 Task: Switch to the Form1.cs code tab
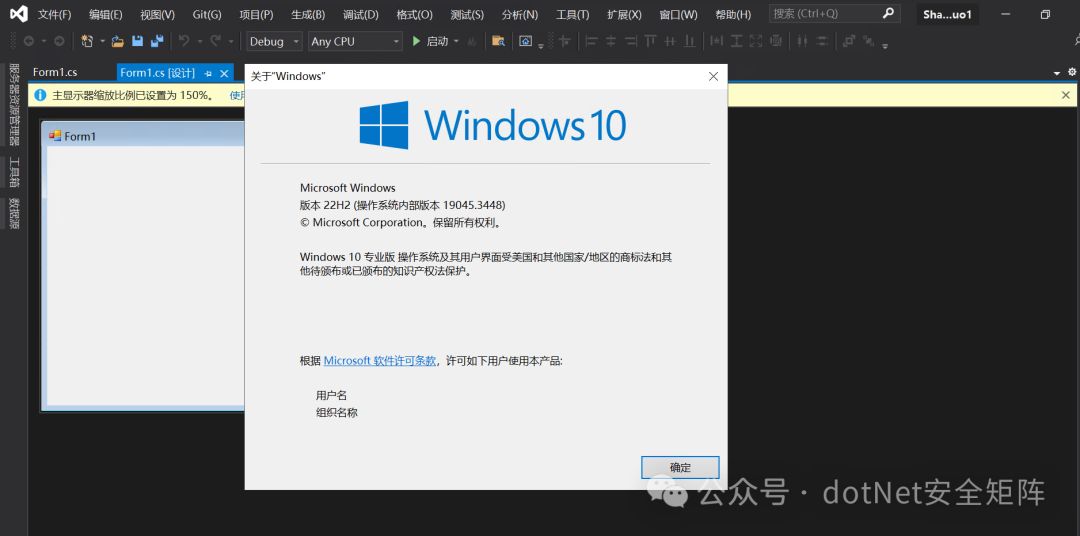click(55, 72)
